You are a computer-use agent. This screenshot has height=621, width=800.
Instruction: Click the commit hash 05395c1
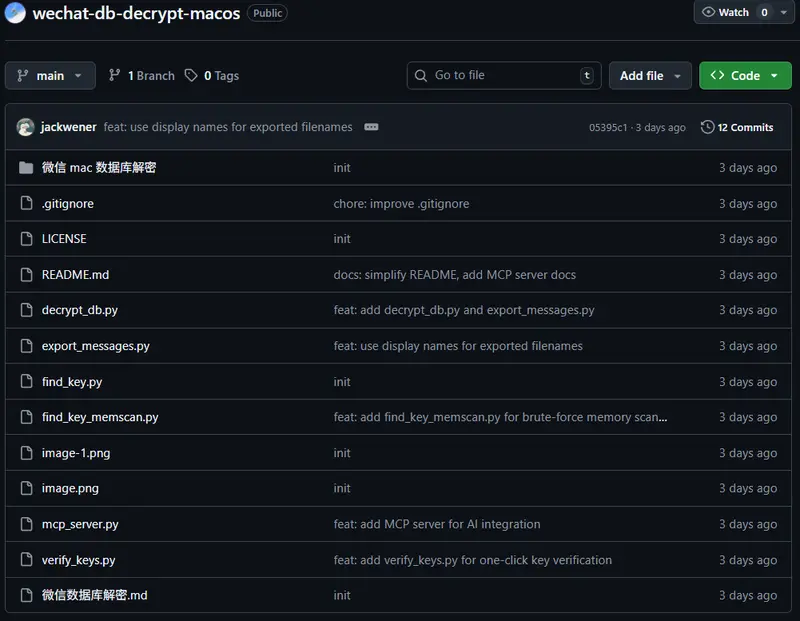click(608, 128)
